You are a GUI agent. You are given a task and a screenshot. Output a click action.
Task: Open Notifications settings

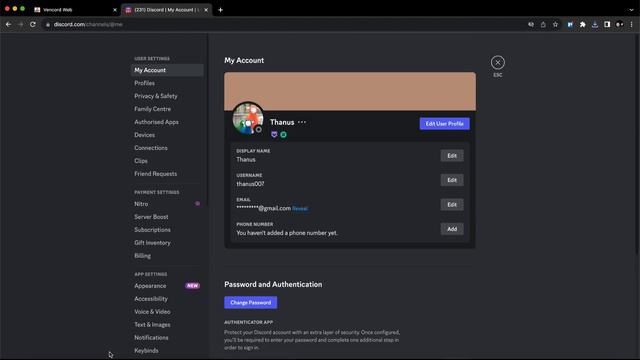click(x=167, y=338)
